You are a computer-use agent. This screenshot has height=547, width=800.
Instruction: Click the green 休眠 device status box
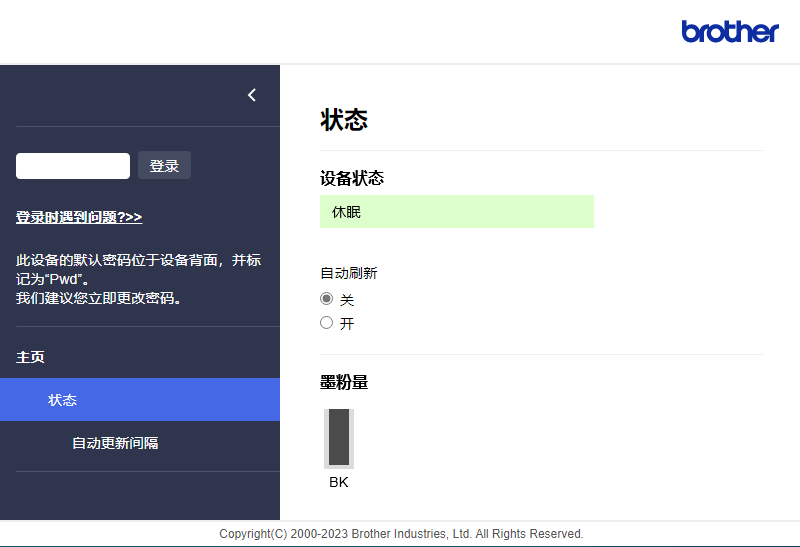(x=456, y=212)
